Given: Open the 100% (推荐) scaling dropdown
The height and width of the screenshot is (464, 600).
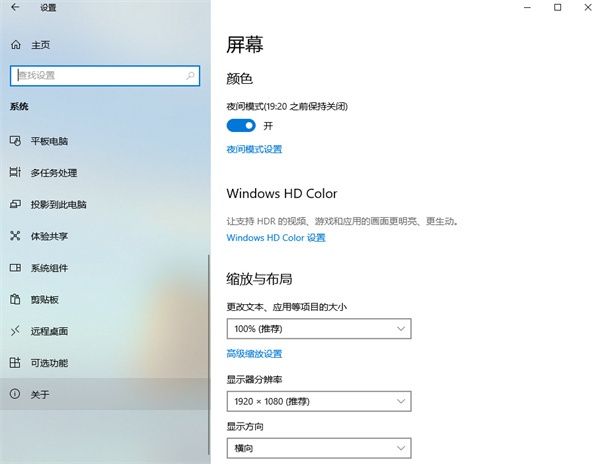Looking at the screenshot, I should click(x=319, y=329).
